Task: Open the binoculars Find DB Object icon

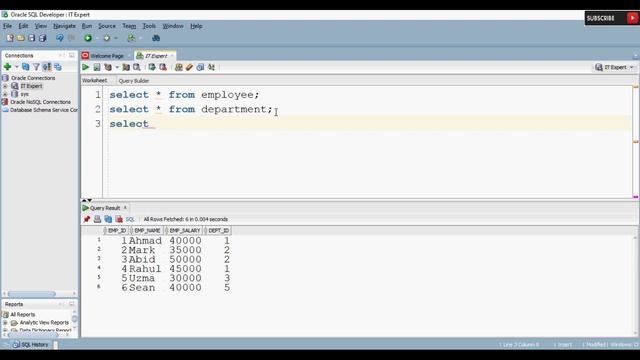Action: coord(156,38)
